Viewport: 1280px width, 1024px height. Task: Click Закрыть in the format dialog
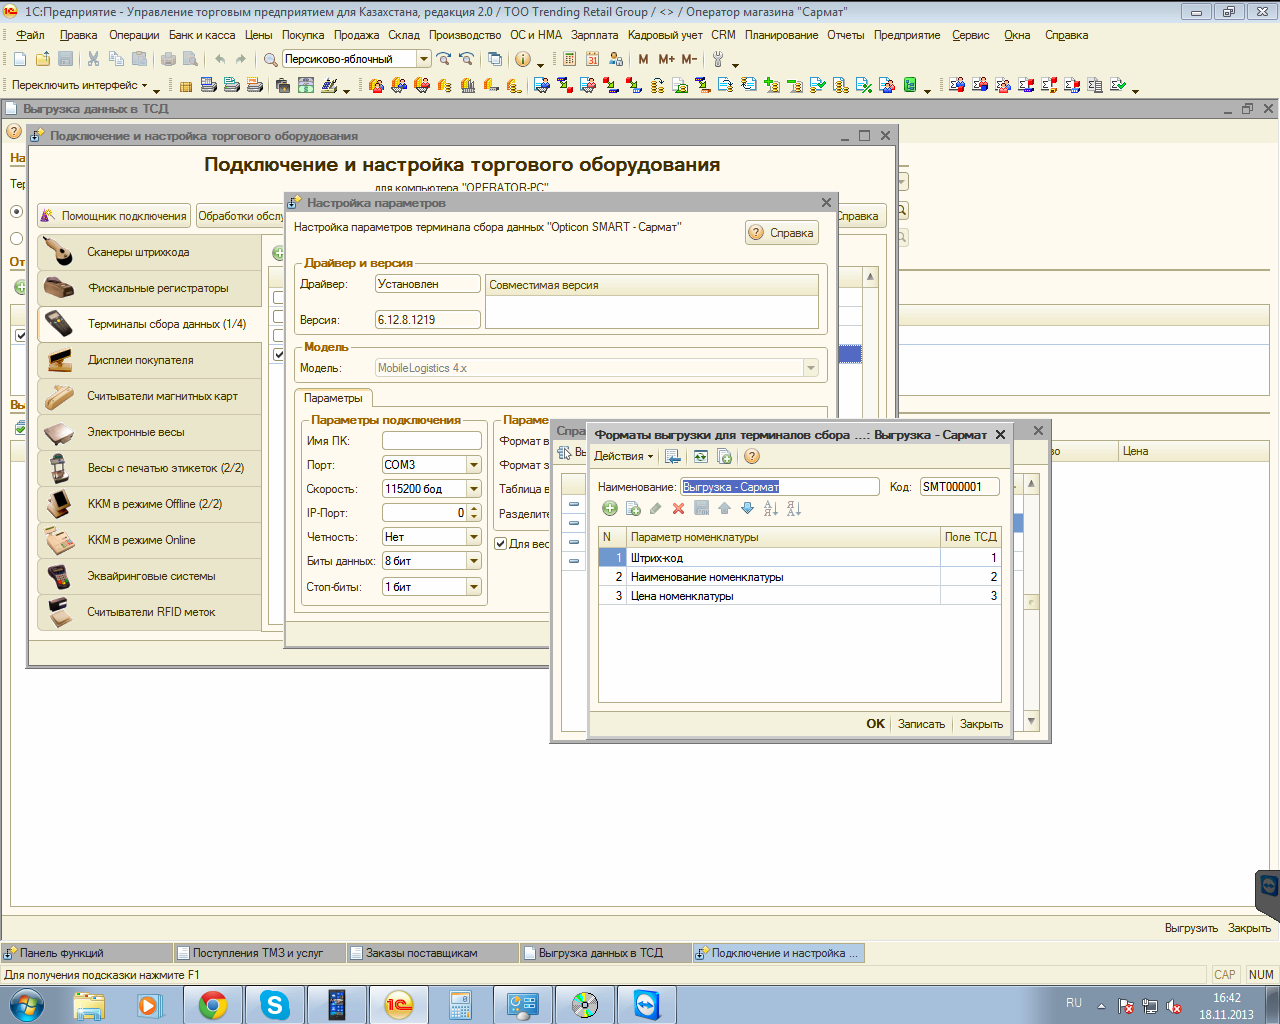click(x=981, y=724)
